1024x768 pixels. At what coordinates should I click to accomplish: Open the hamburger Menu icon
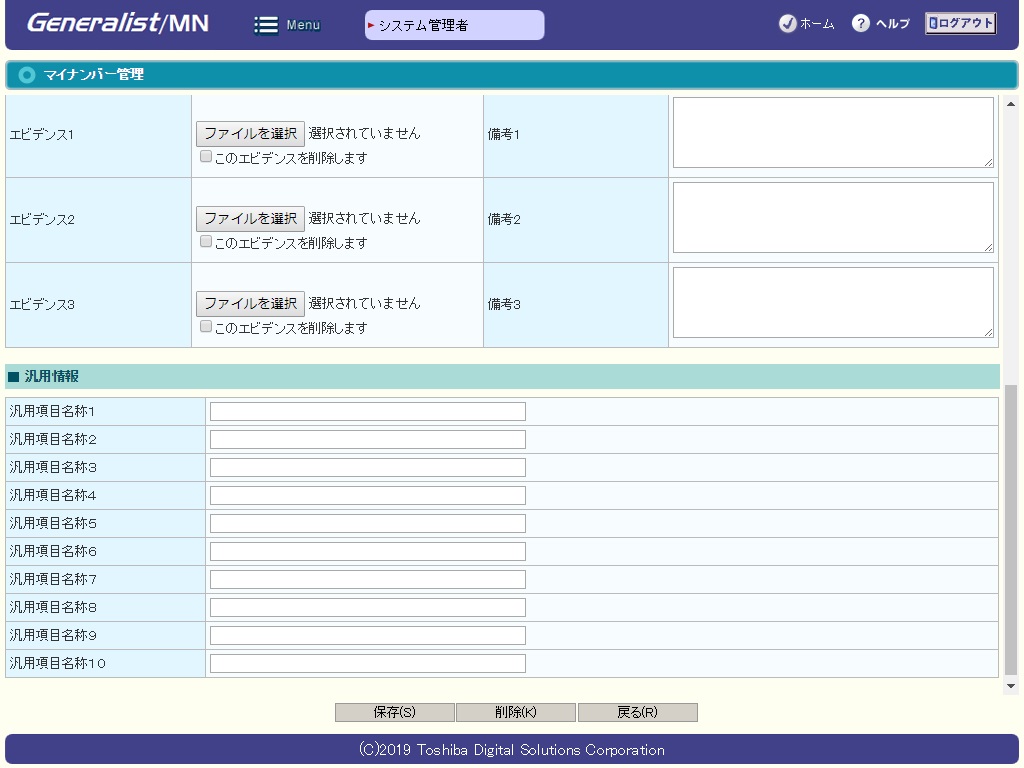pos(266,25)
